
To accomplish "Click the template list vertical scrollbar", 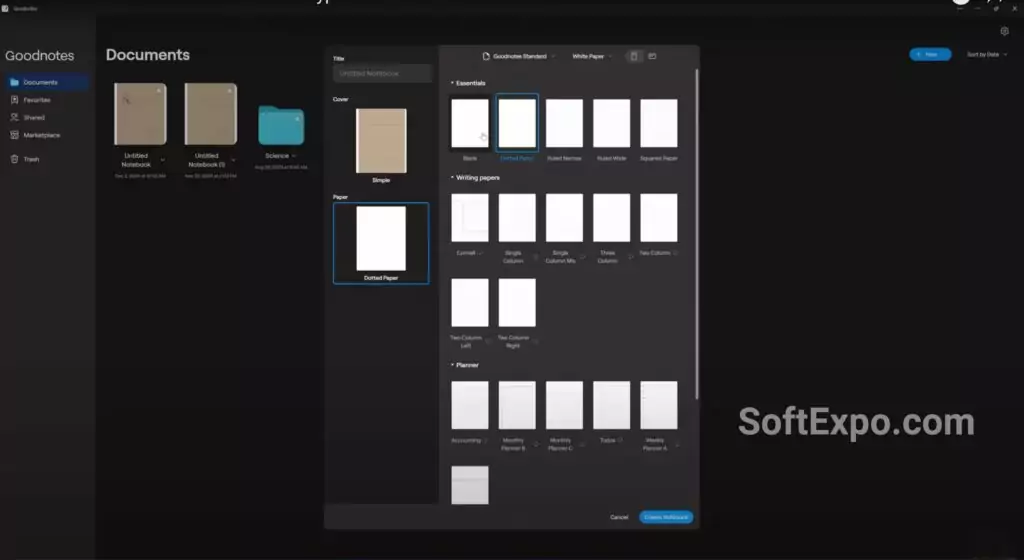I will (x=696, y=234).
